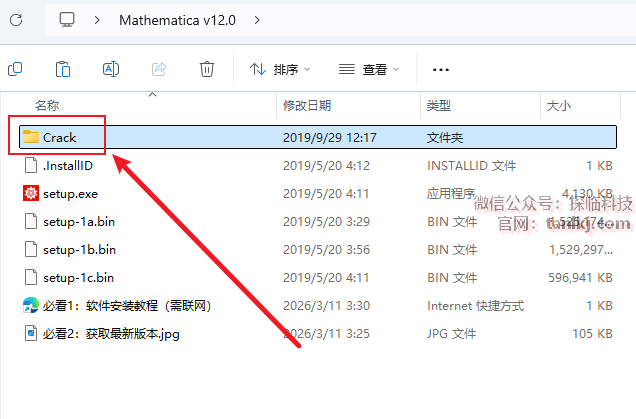636x419 pixels.
Task: Select the Crack folder name
Action: (60, 138)
